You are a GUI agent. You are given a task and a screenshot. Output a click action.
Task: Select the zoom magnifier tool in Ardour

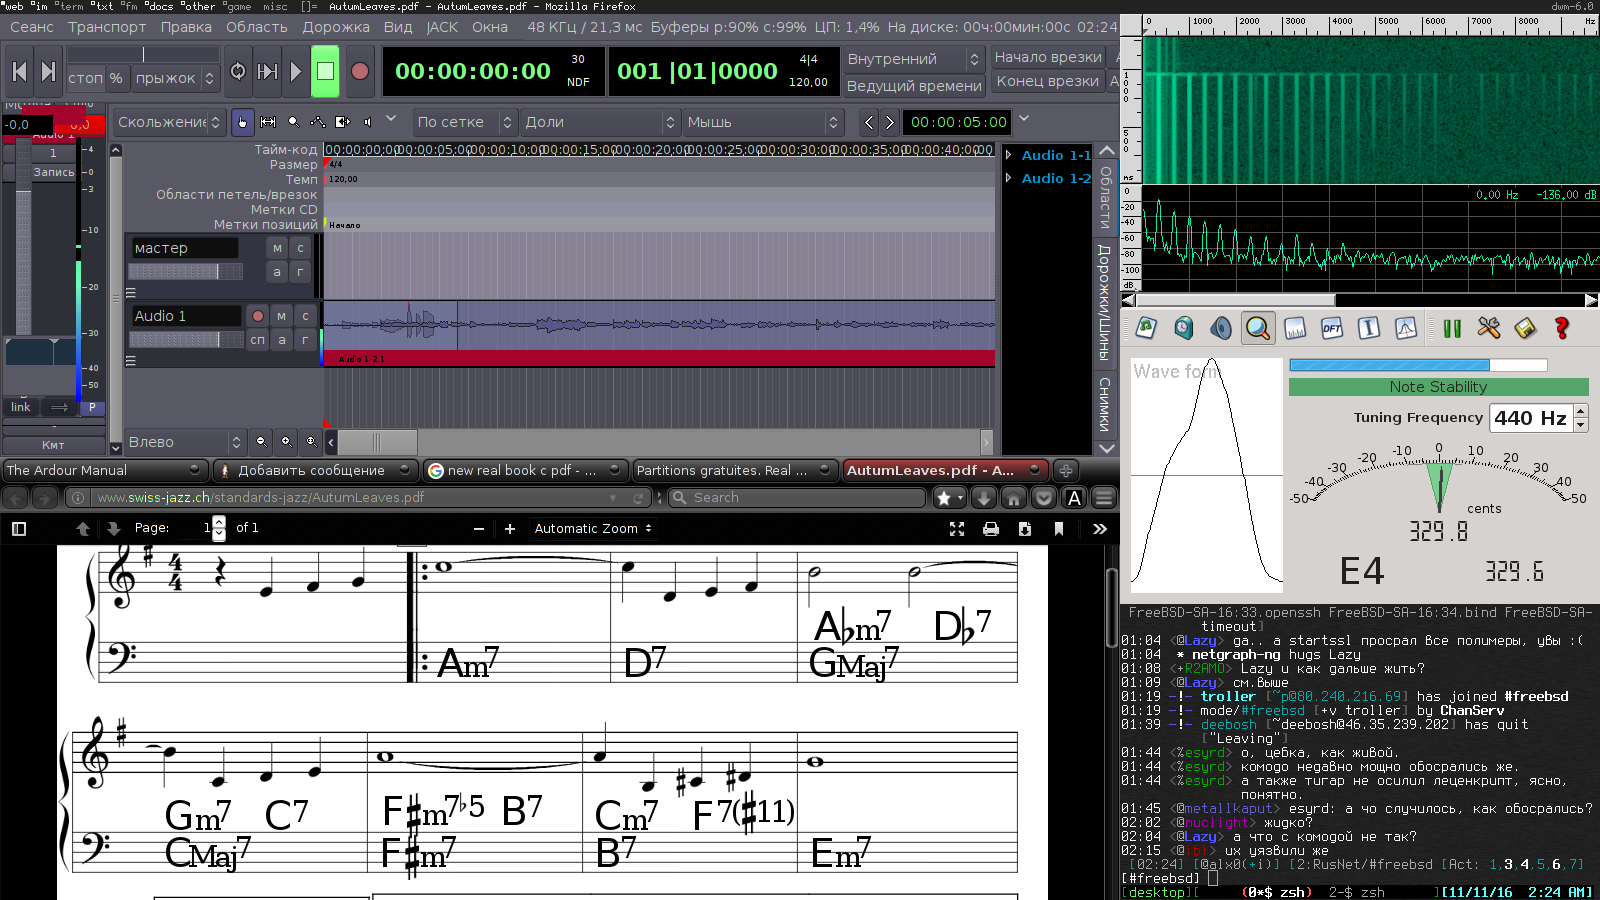coord(293,122)
